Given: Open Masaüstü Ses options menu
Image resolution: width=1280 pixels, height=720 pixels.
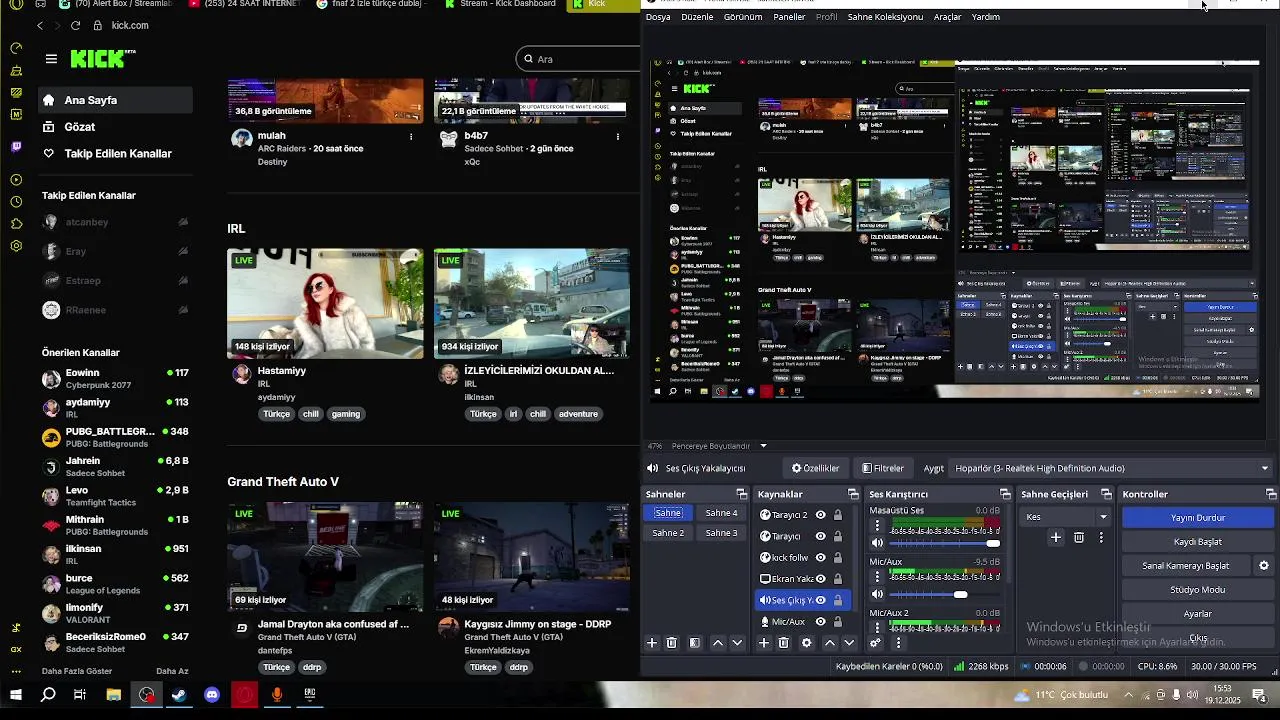Looking at the screenshot, I should (878, 528).
